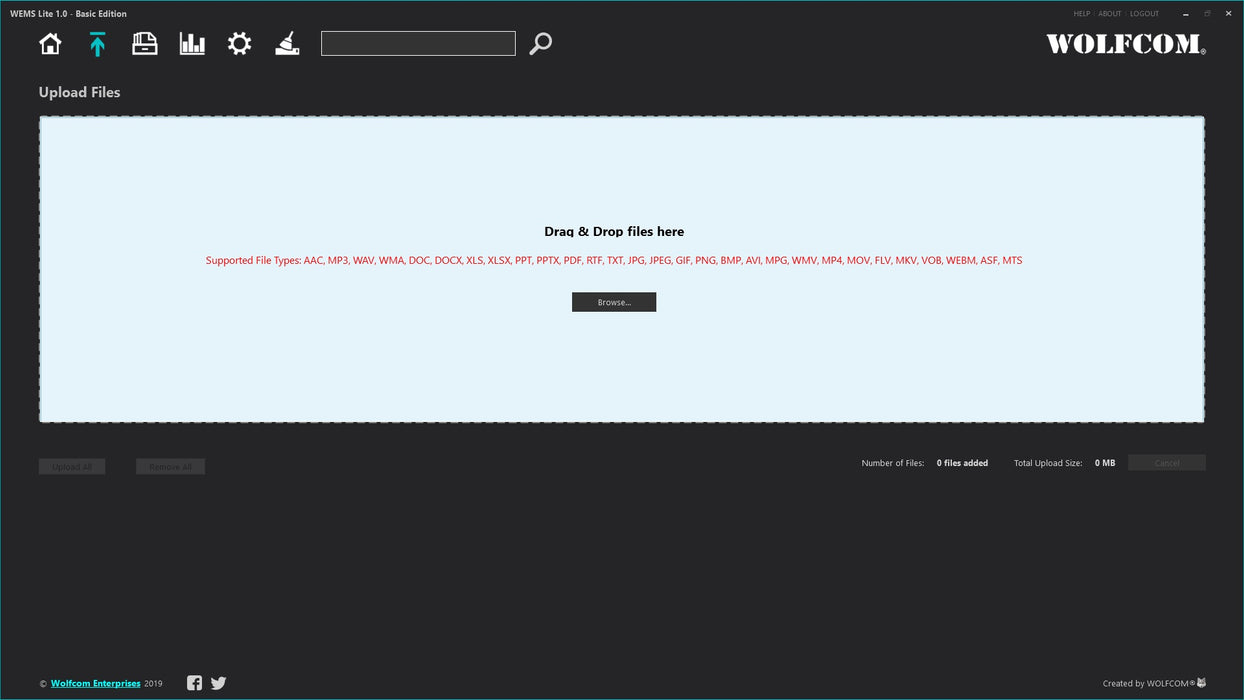Click the 'Created by WOLFCOM' footer text
This screenshot has width=1244, height=700.
[x=1149, y=684]
